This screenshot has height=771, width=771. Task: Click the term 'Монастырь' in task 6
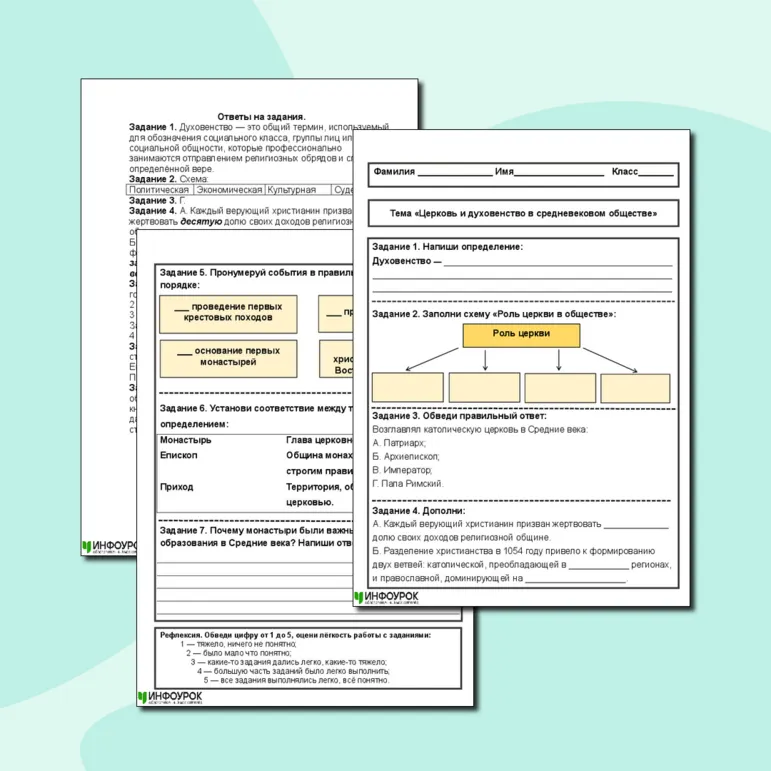coord(185,440)
